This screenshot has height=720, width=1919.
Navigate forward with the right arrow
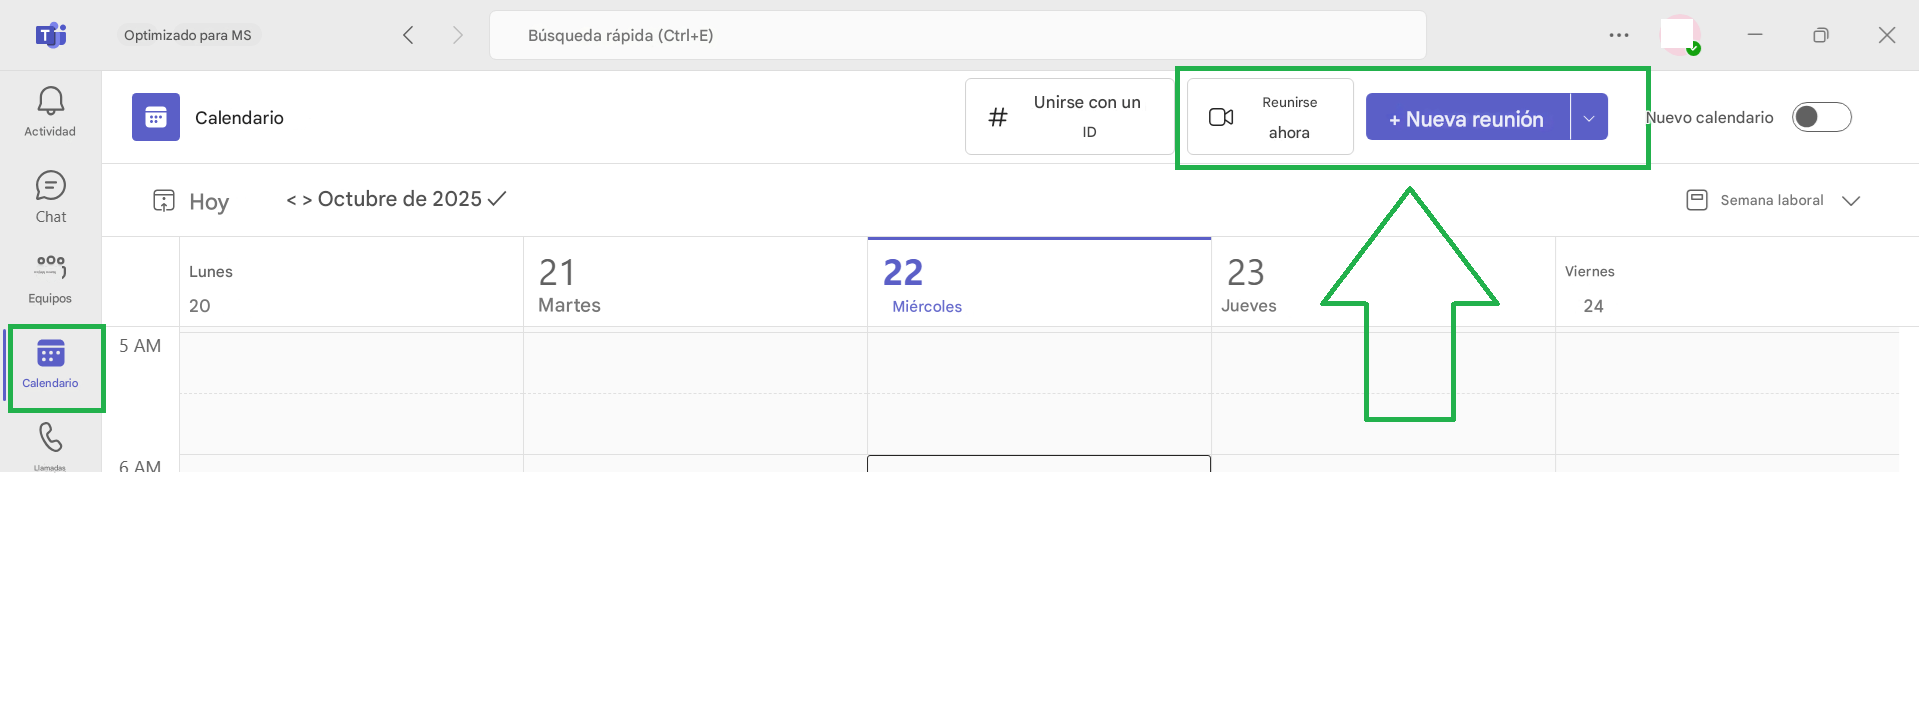458,35
